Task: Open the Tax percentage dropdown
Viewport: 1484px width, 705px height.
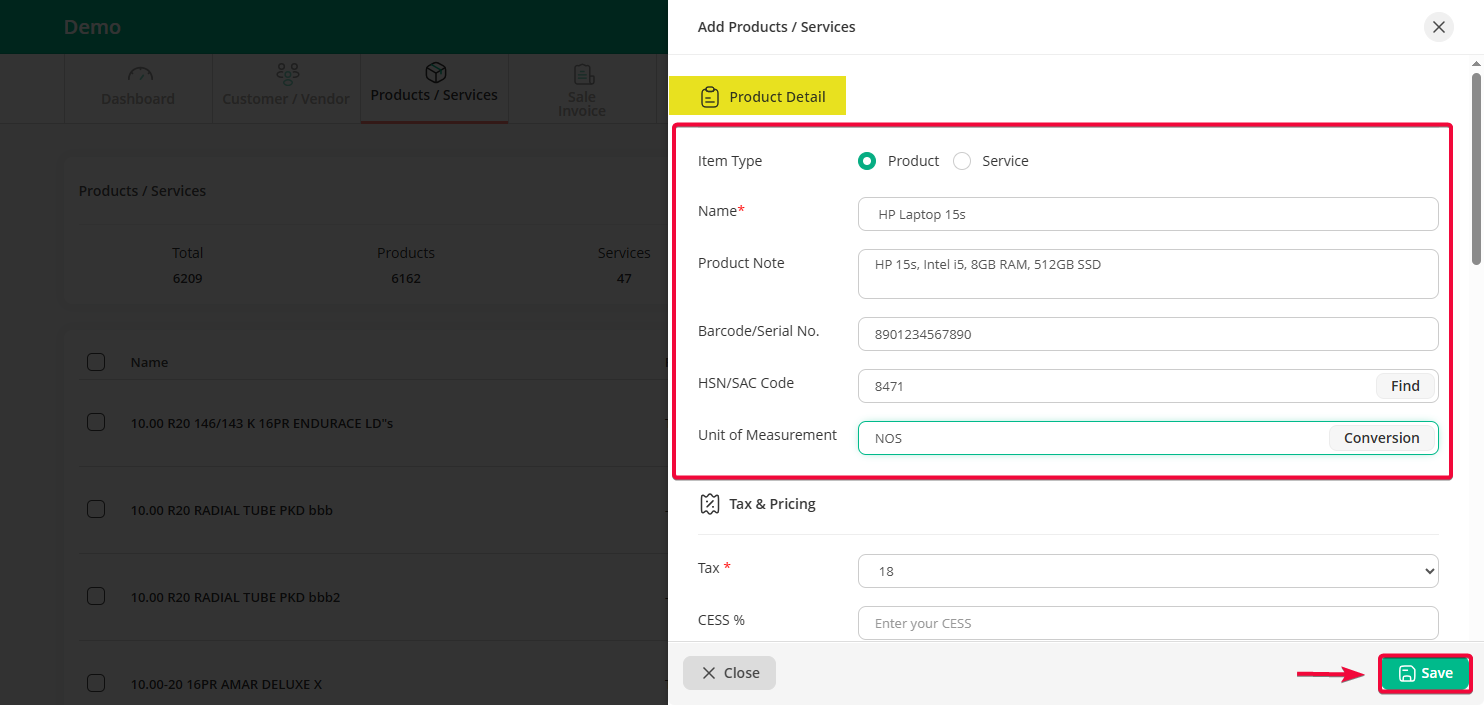Action: [x=1148, y=571]
